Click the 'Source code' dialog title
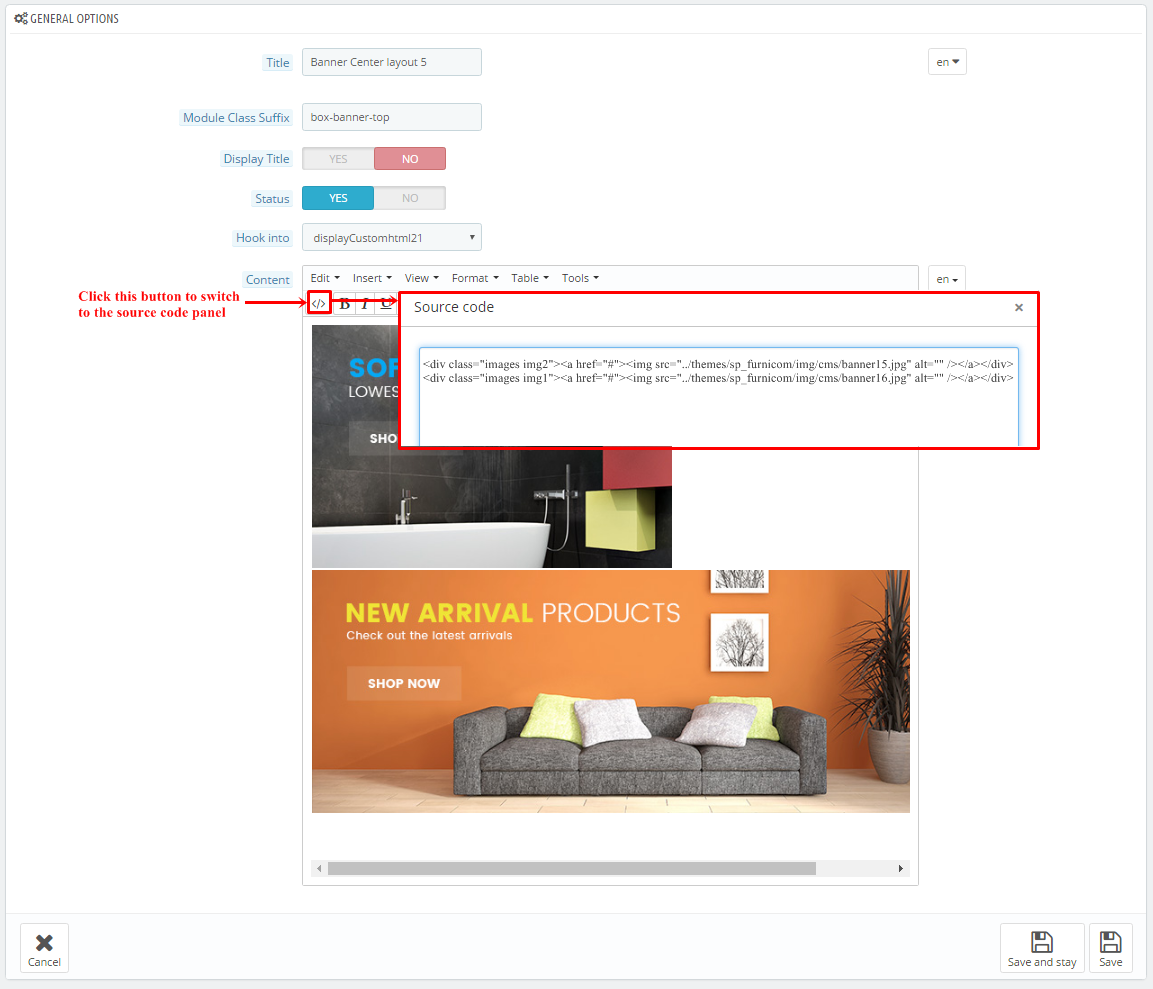The width and height of the screenshot is (1153, 989). (454, 307)
